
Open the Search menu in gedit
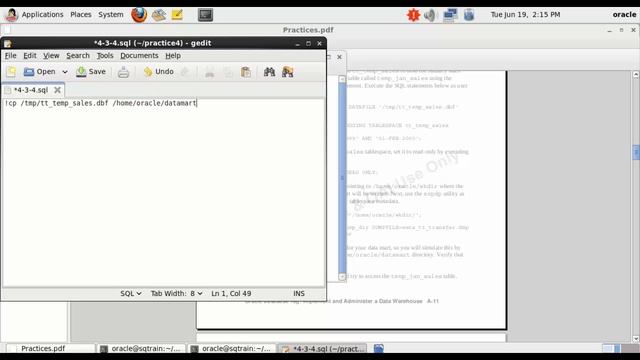(78, 56)
